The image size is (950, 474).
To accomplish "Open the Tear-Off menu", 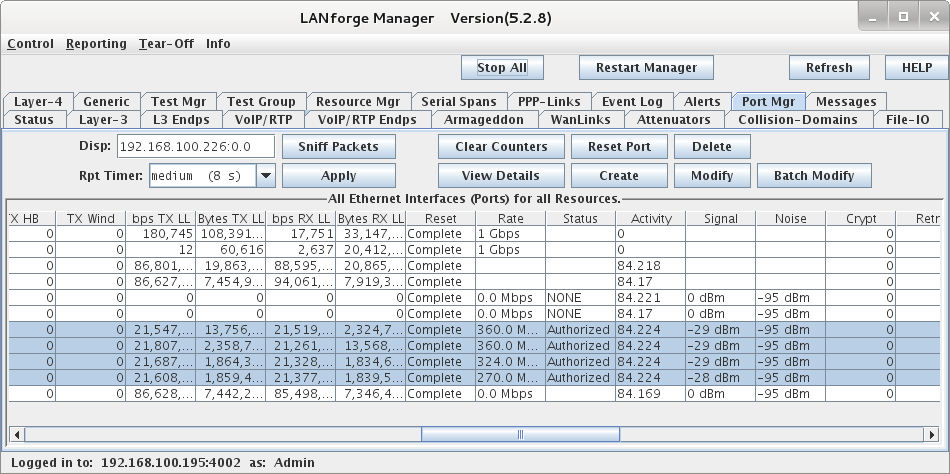I will pyautogui.click(x=166, y=44).
